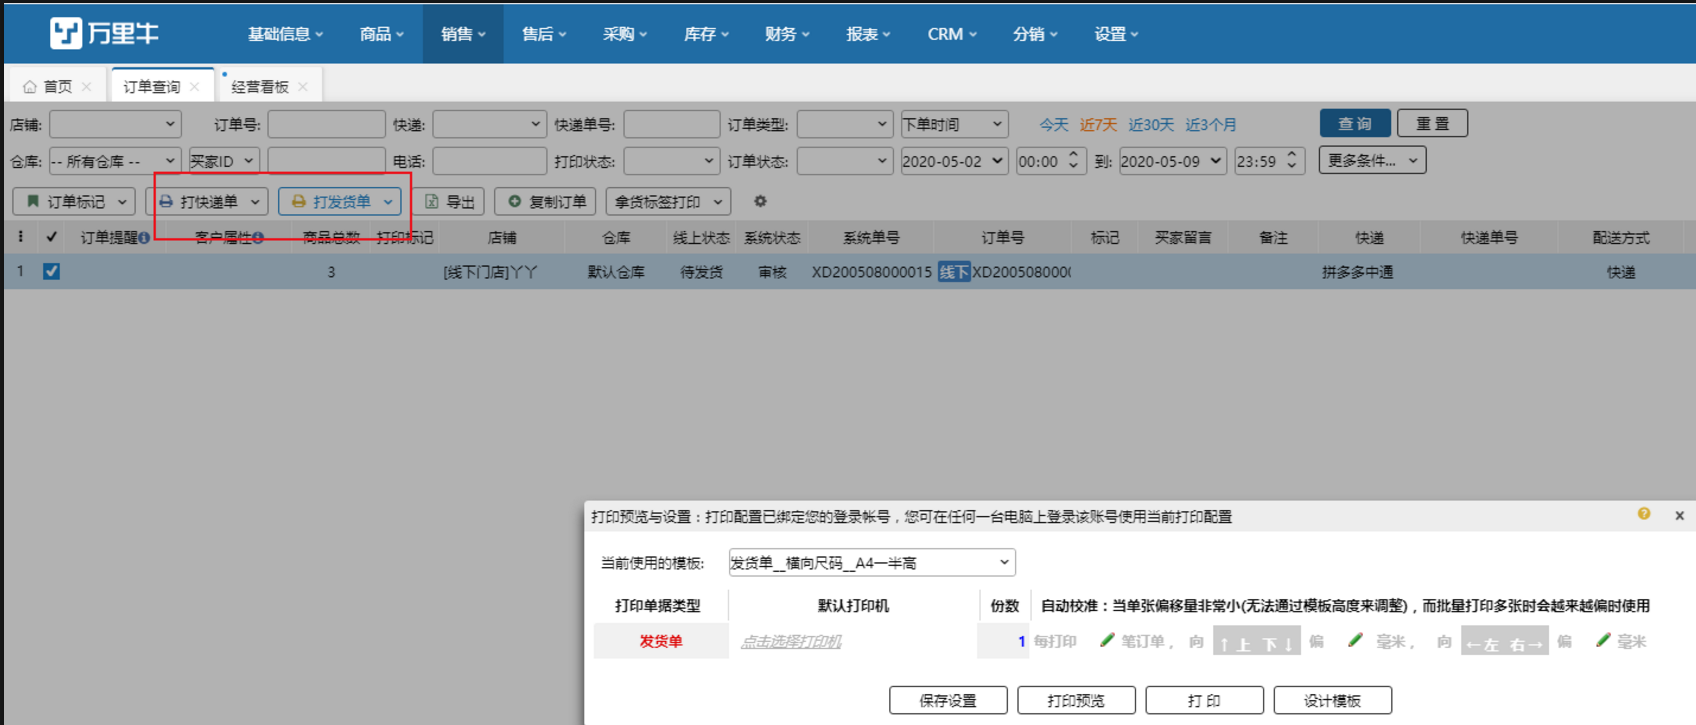Open the 财务 menu
The width and height of the screenshot is (1696, 725).
[787, 34]
